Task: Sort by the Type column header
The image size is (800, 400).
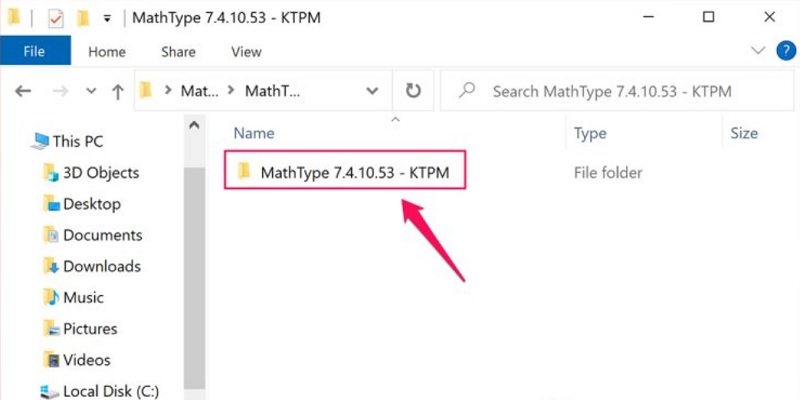Action: click(x=590, y=133)
